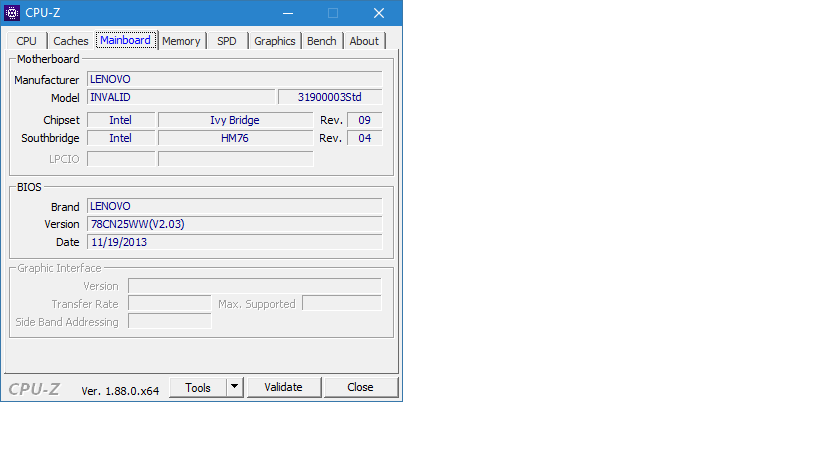
Task: Click the BIOS Brand LENOVO field
Action: (x=235, y=206)
